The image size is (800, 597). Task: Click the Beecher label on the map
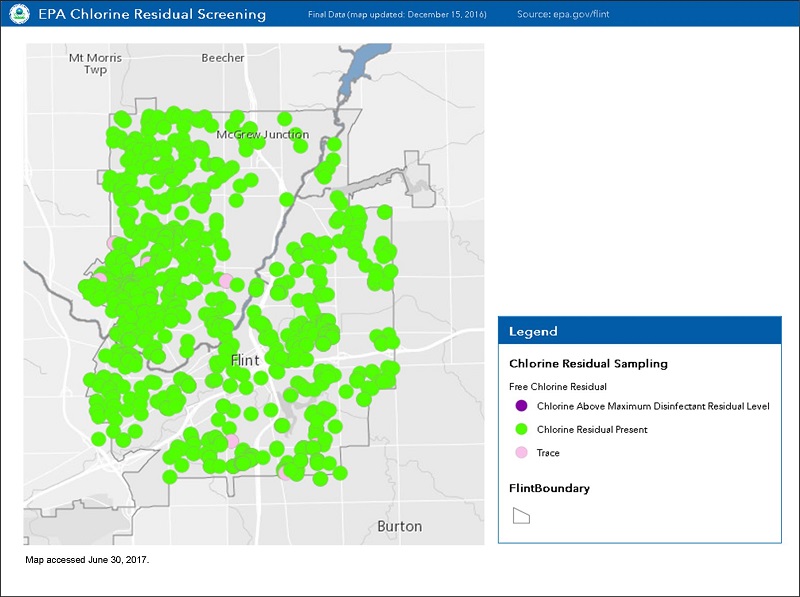pos(222,58)
